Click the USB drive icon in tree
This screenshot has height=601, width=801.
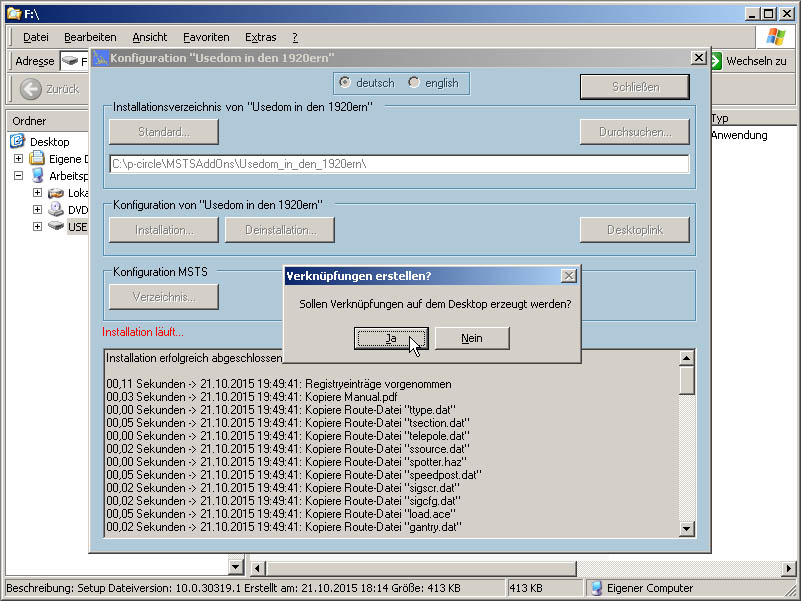point(55,227)
